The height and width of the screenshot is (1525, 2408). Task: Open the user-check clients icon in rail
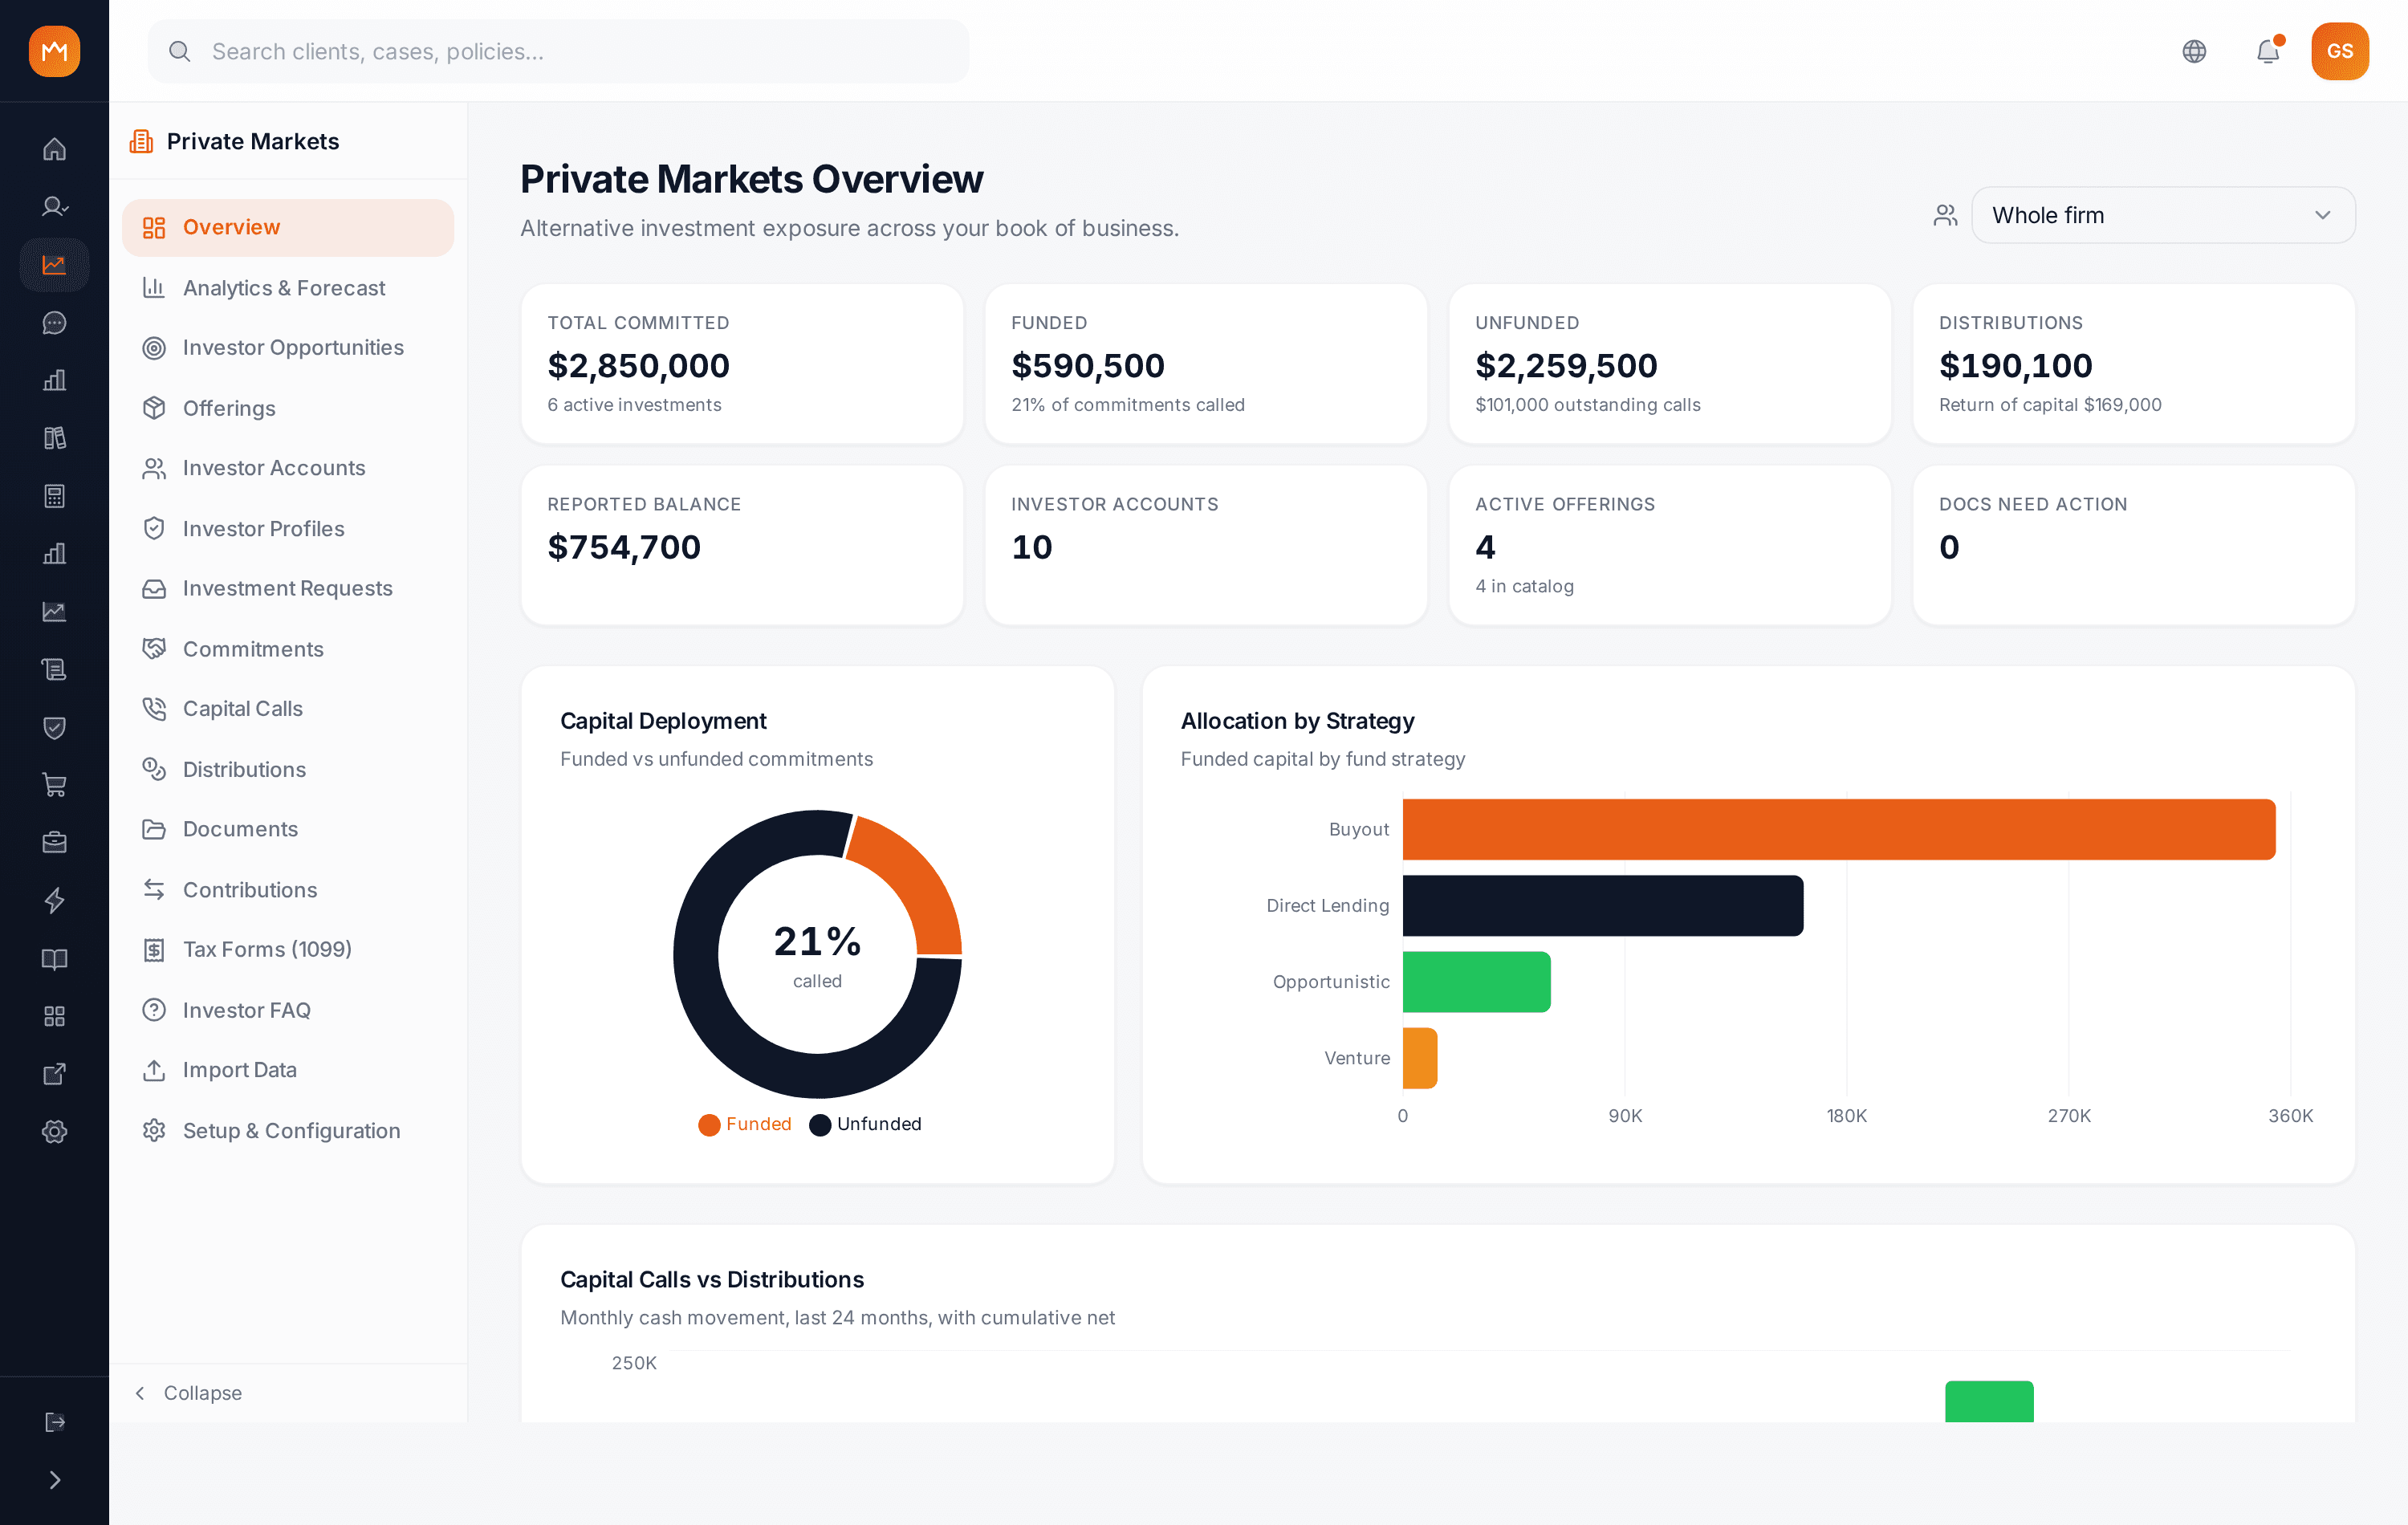[x=54, y=207]
